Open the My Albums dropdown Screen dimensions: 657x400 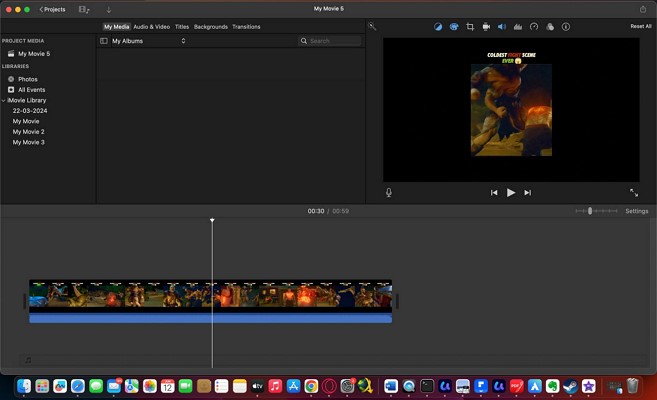coord(149,41)
